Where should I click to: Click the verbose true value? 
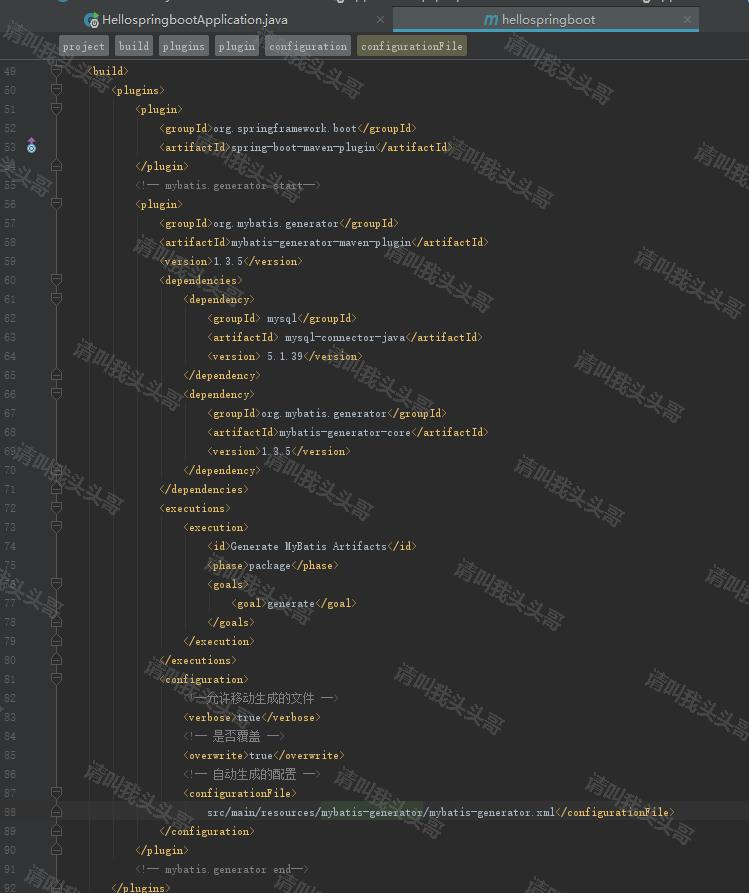coord(248,718)
